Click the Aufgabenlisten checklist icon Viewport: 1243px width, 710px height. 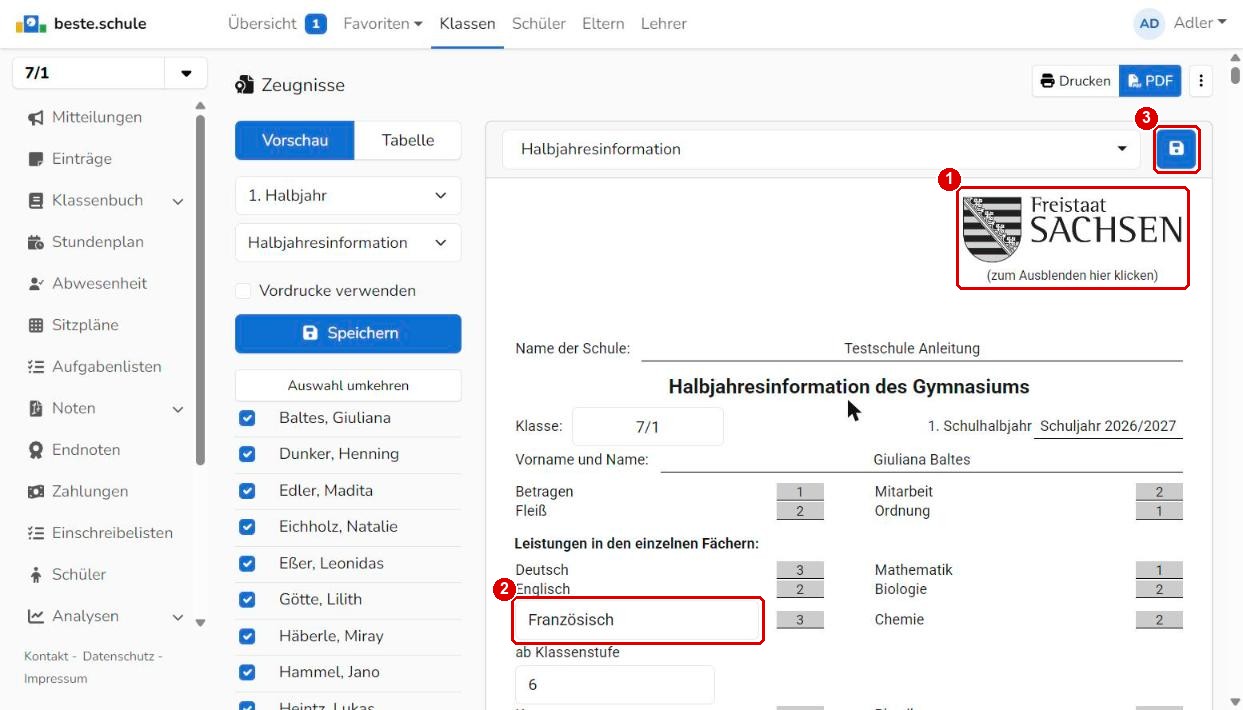point(36,367)
